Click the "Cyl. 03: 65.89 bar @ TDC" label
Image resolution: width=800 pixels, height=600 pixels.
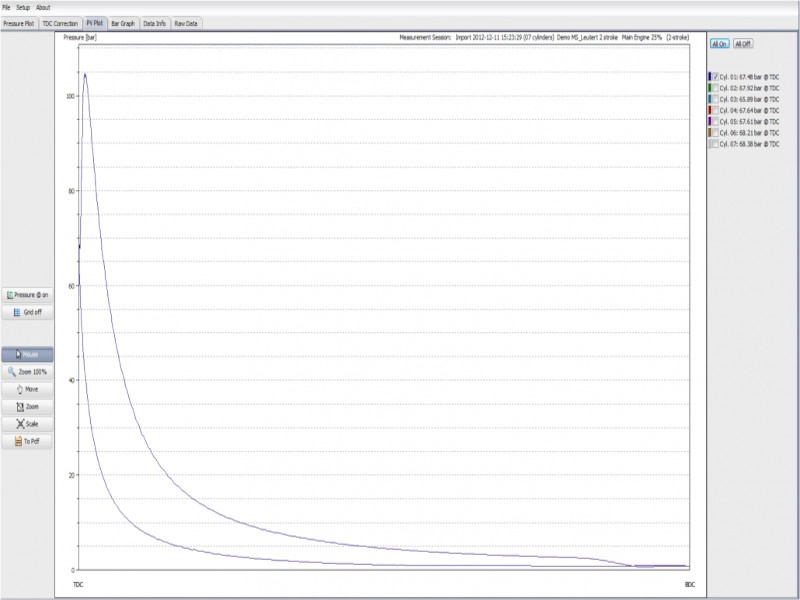click(x=749, y=99)
